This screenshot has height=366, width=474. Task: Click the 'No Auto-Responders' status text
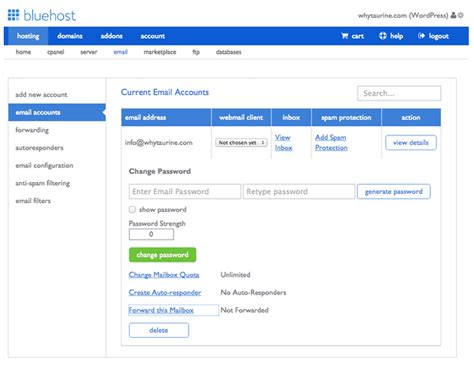pyautogui.click(x=253, y=293)
